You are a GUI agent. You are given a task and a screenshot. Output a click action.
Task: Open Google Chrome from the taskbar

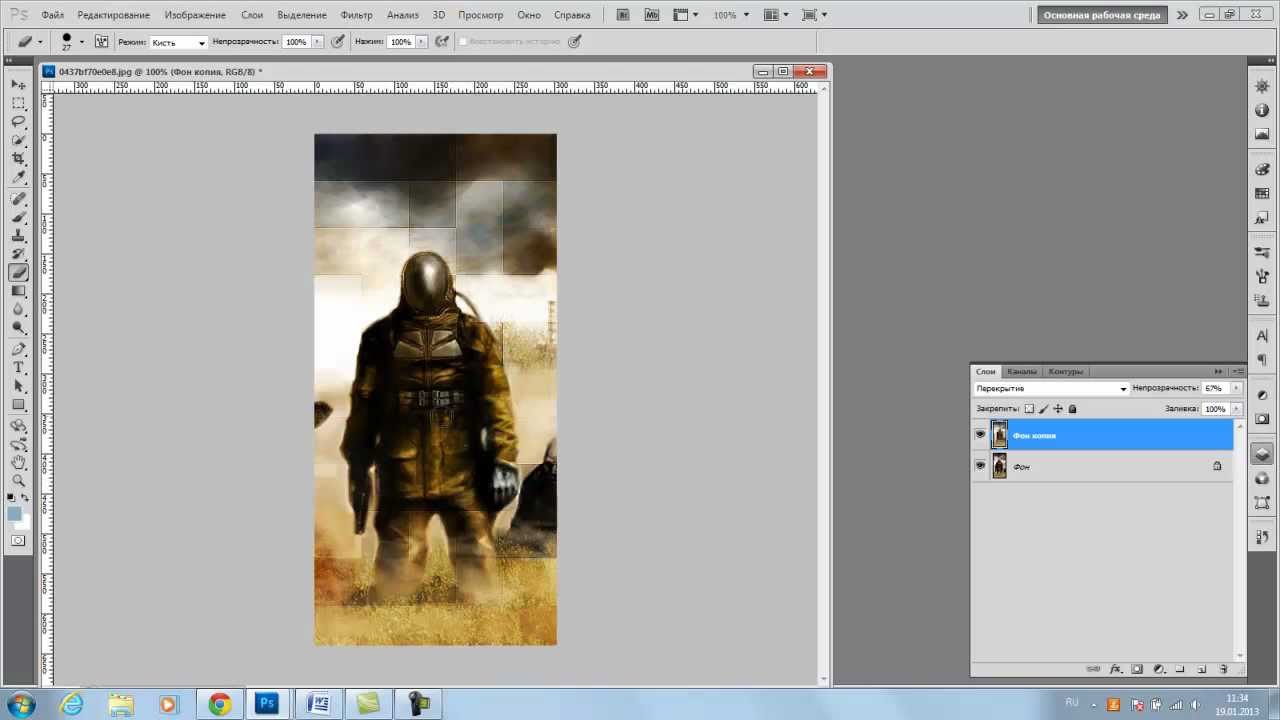[219, 704]
